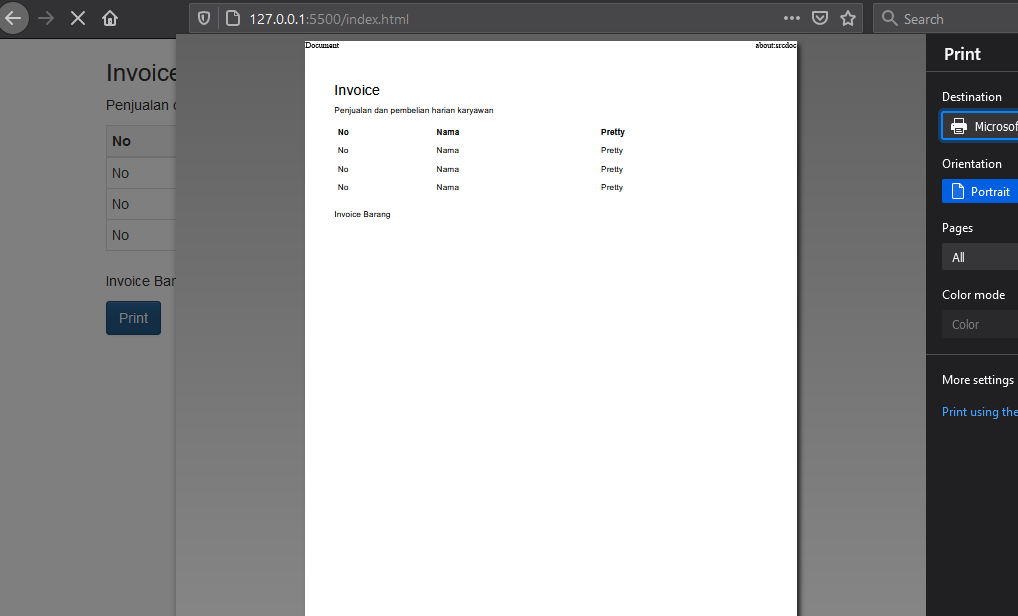This screenshot has height=616, width=1018.
Task: Open the page actions ellipsis menu
Action: pyautogui.click(x=791, y=18)
